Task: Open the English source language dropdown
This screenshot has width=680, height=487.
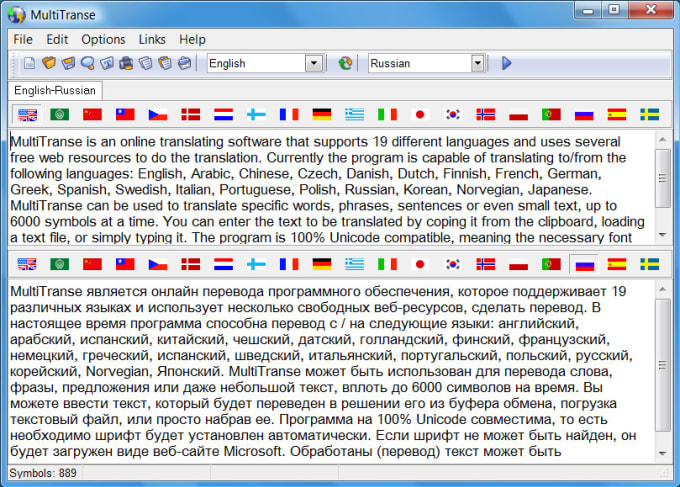Action: pos(314,63)
